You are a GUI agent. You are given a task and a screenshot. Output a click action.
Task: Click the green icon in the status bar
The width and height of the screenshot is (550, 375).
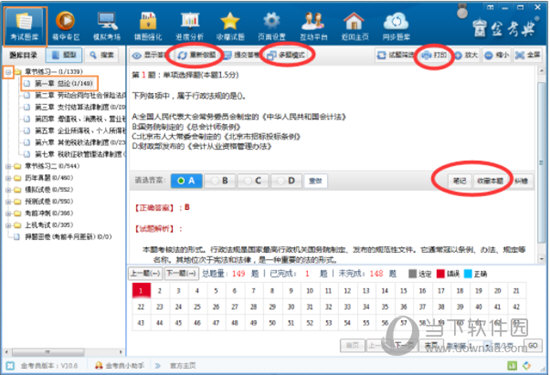512,366
